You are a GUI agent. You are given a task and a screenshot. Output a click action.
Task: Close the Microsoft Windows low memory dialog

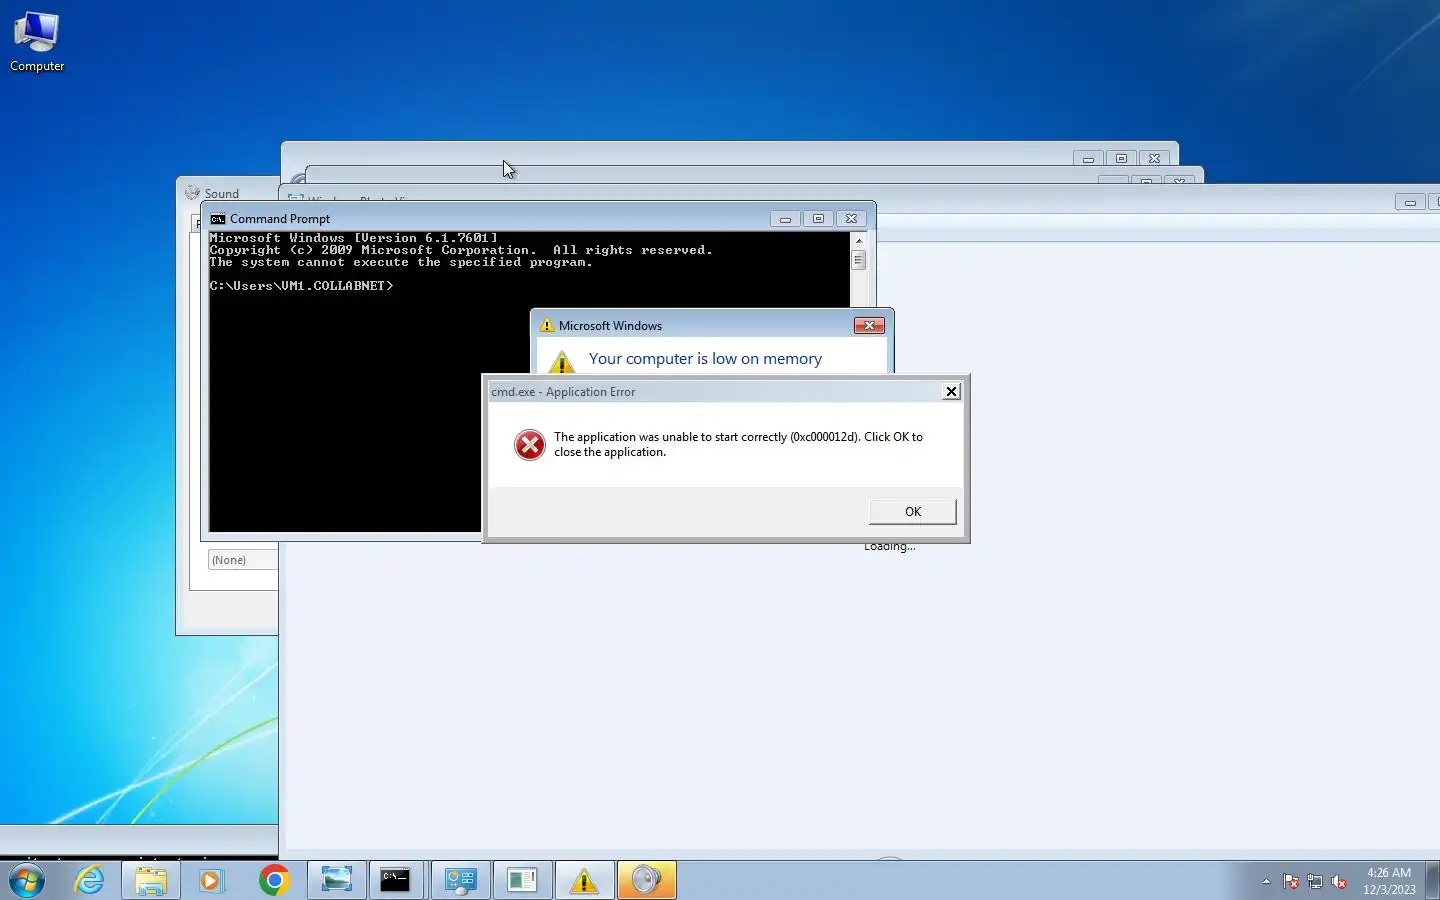[869, 325]
